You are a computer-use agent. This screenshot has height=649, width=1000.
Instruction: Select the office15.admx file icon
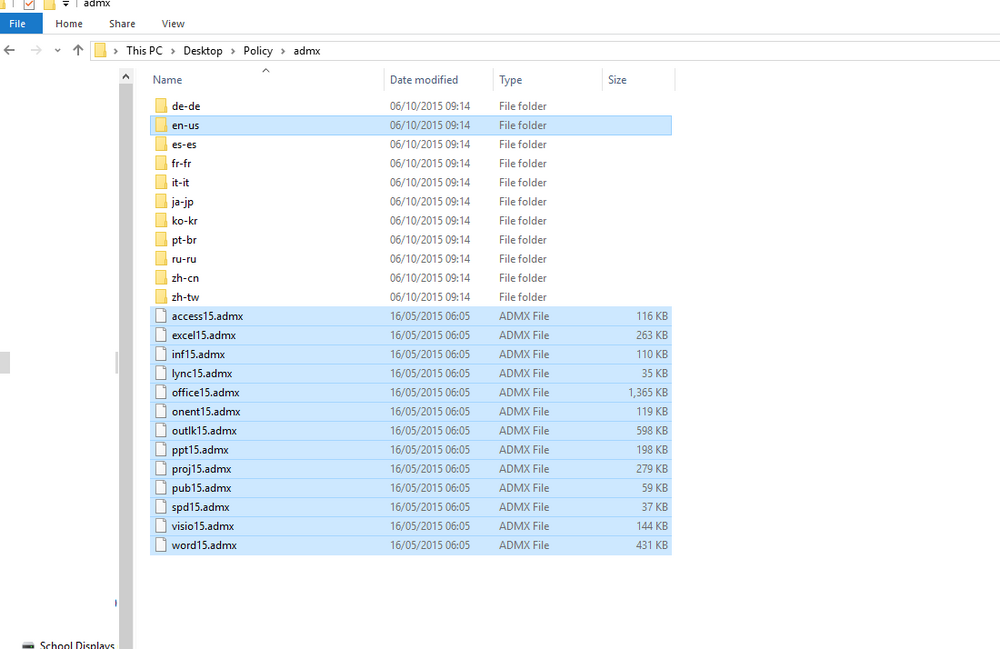(x=161, y=393)
